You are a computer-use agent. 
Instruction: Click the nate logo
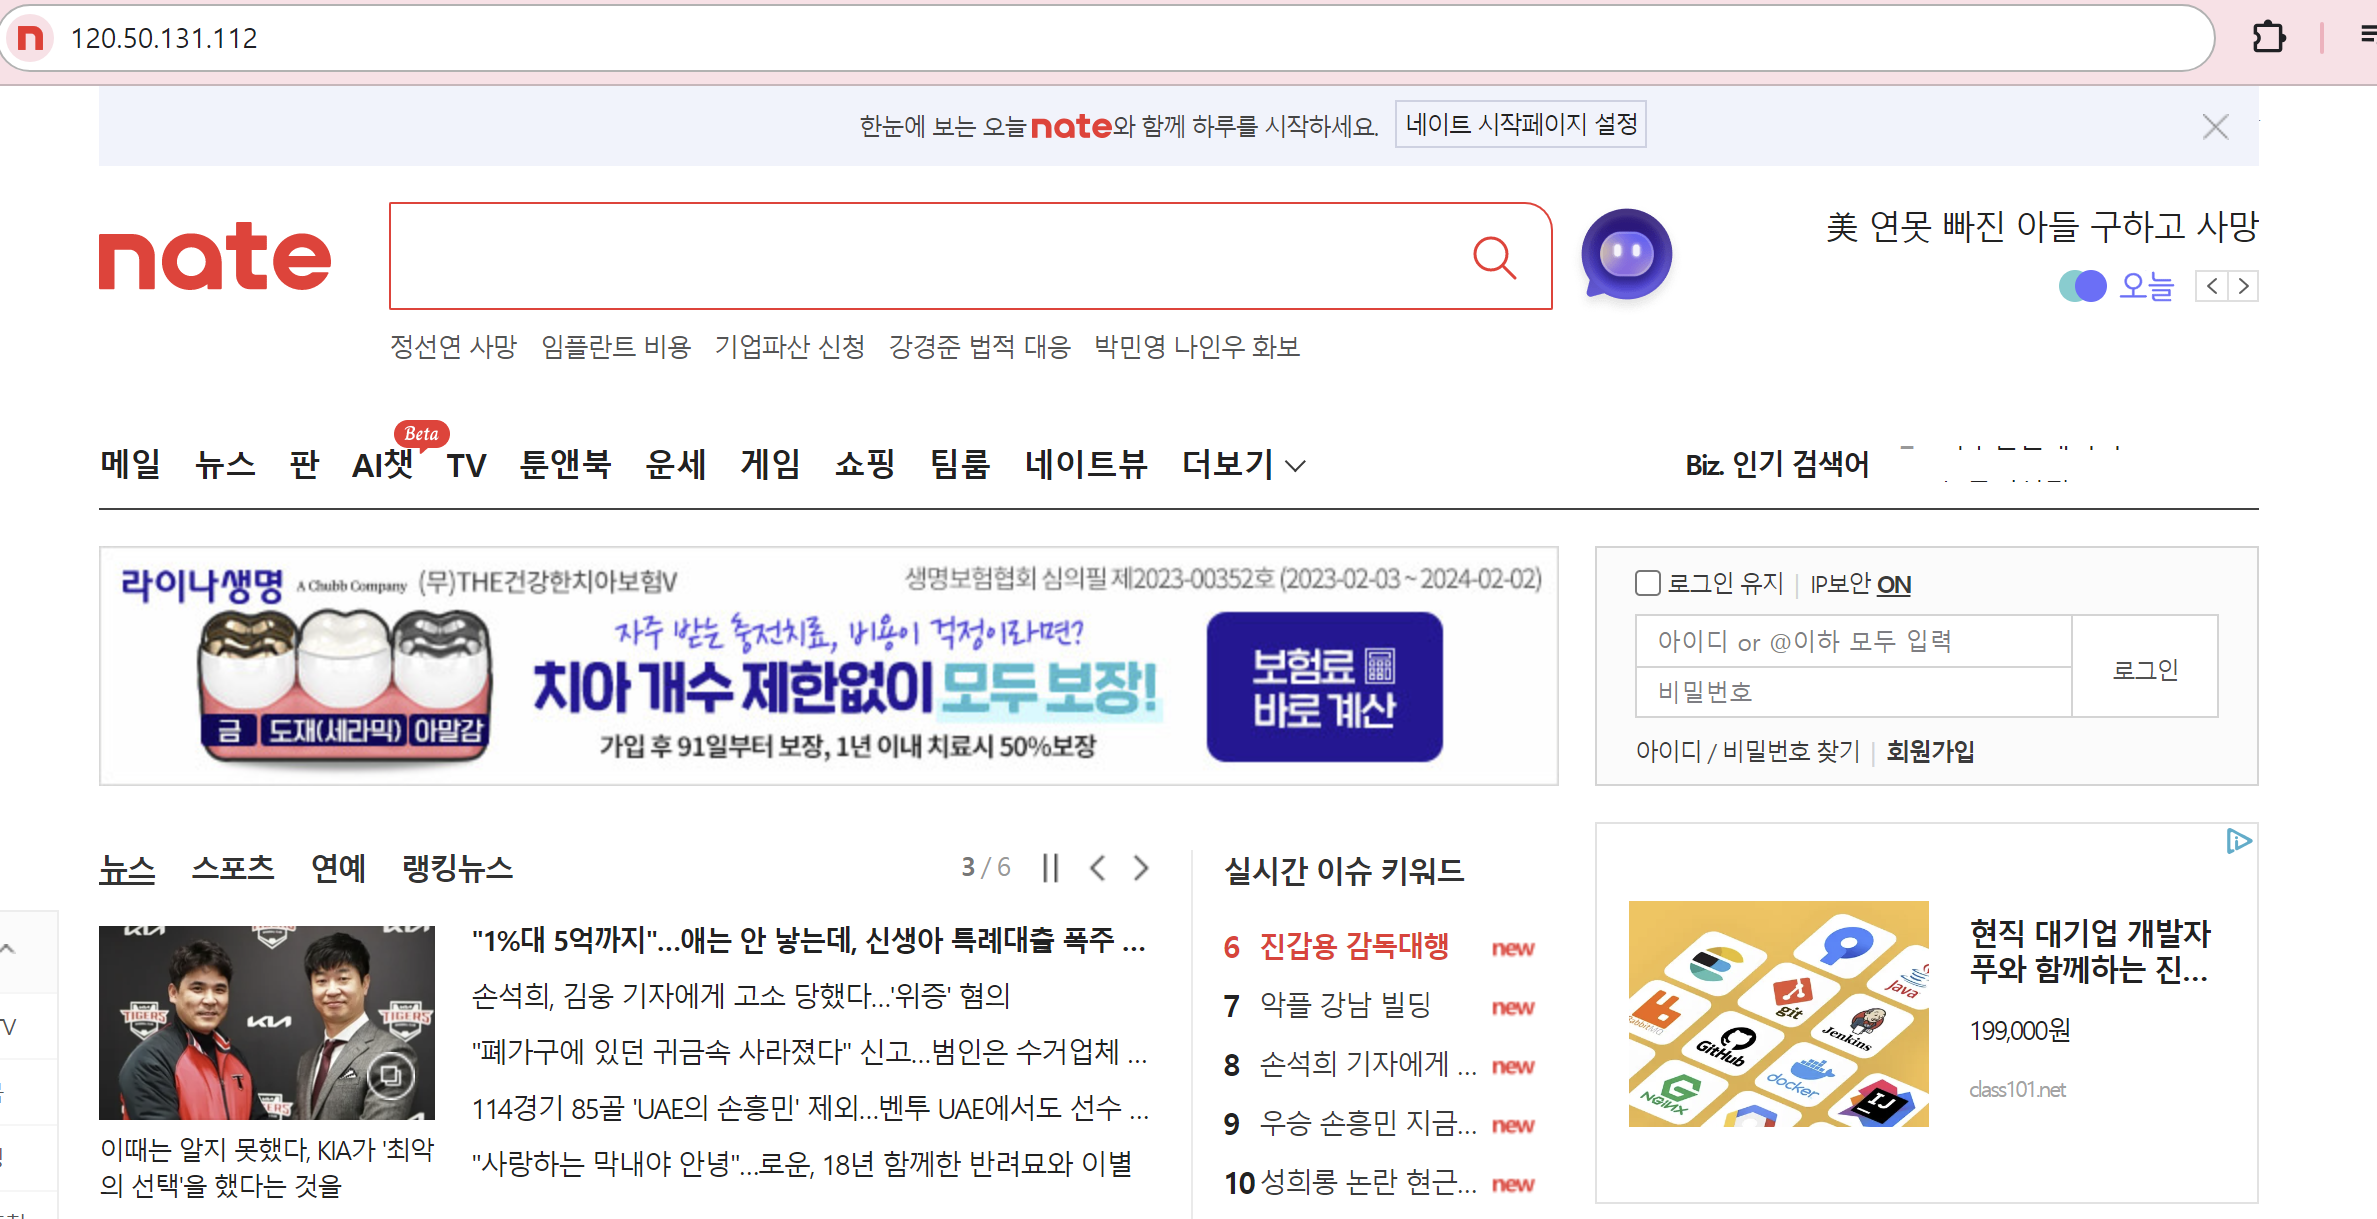[x=215, y=257]
